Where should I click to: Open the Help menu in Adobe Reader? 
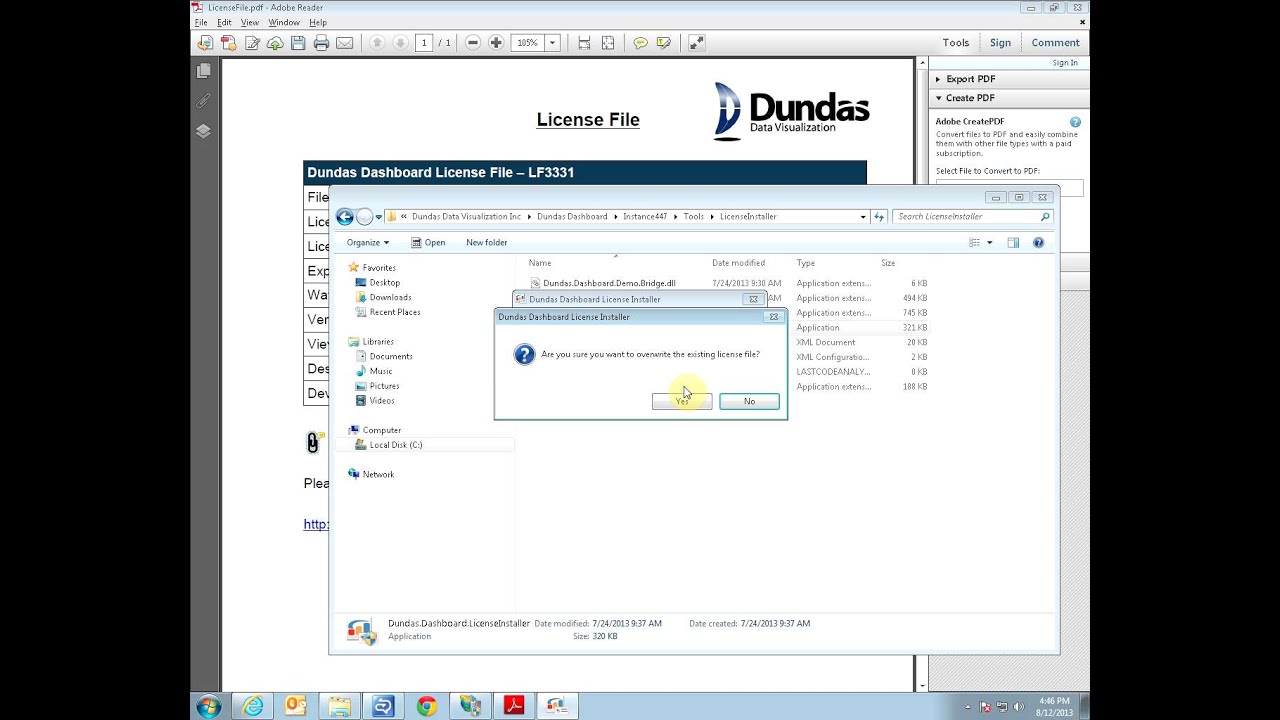point(318,22)
